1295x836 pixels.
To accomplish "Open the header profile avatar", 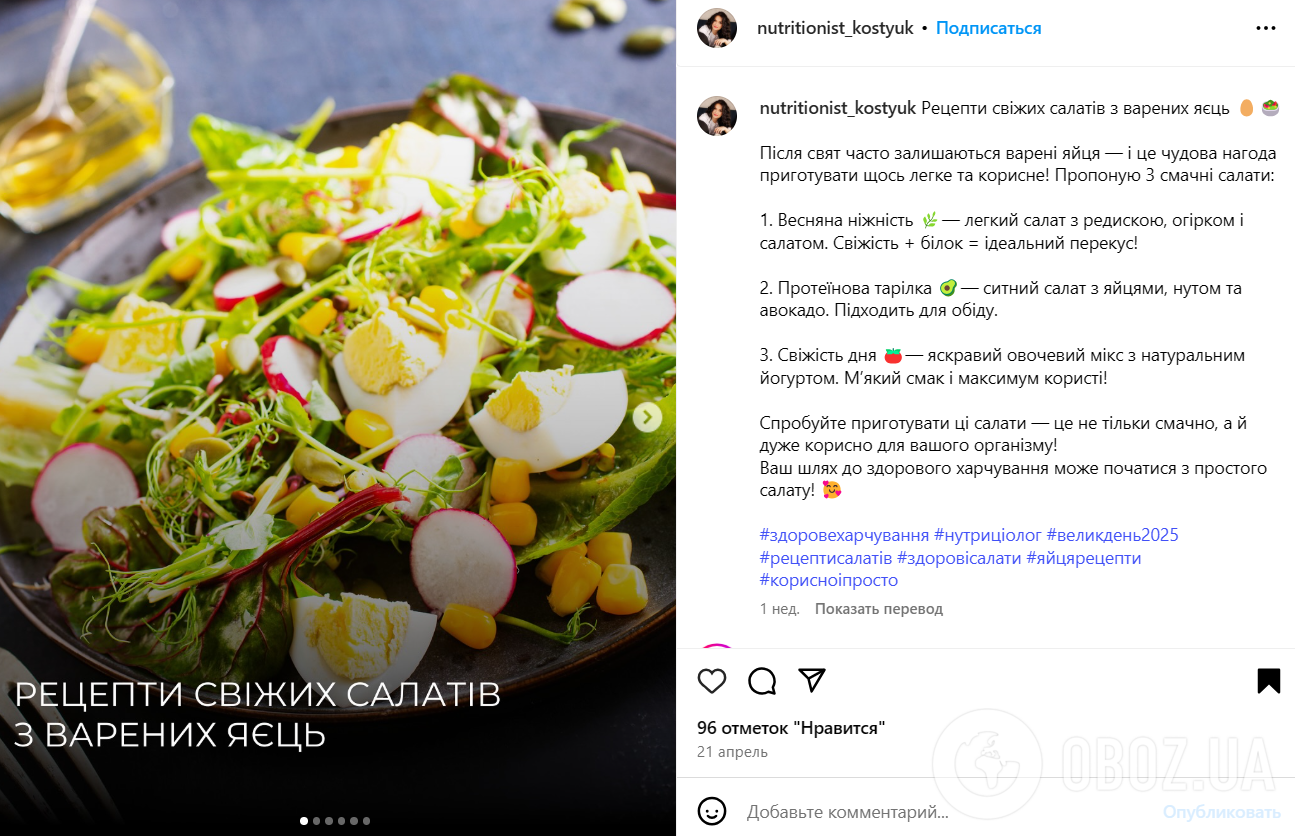I will 717,28.
